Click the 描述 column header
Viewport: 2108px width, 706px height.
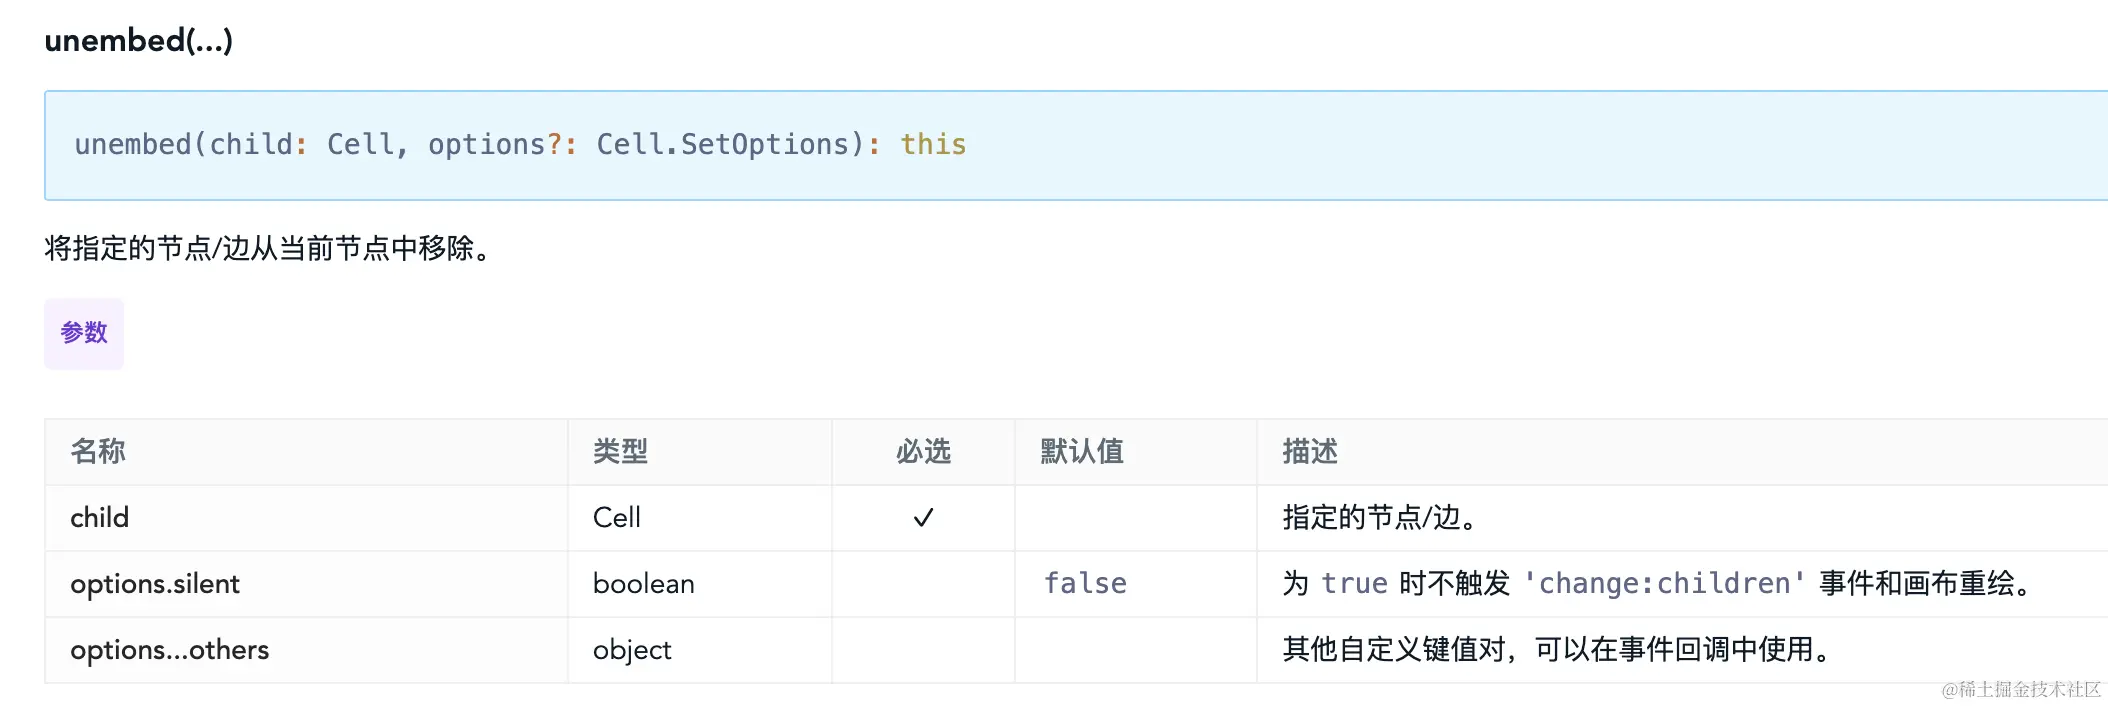pyautogui.click(x=1310, y=452)
